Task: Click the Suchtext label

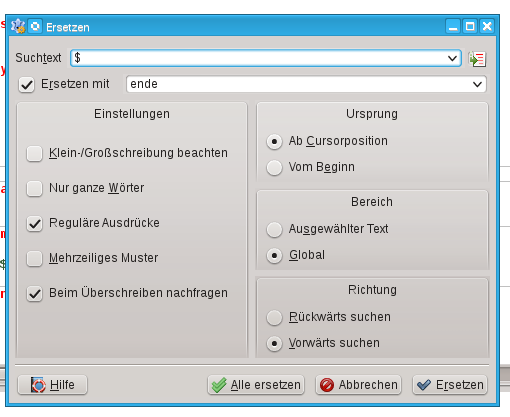Action: 38,58
